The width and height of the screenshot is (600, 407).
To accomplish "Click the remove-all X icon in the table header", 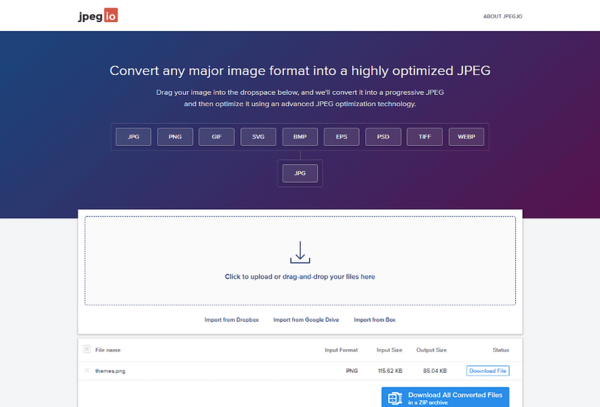I will [x=87, y=349].
